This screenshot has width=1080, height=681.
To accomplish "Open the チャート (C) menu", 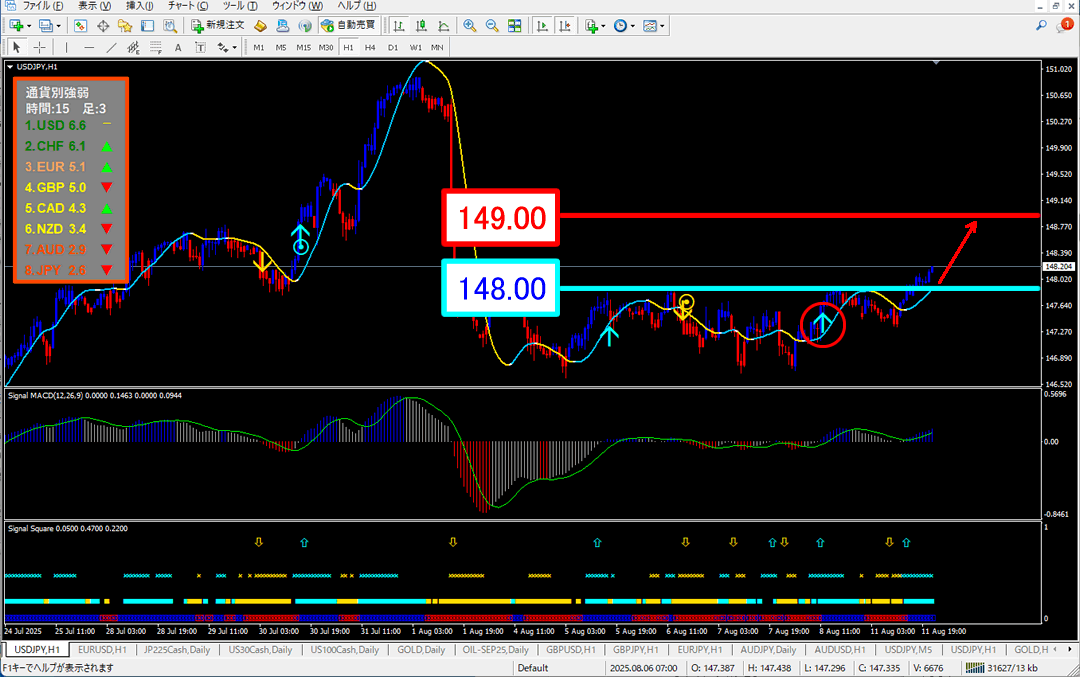I will [188, 6].
